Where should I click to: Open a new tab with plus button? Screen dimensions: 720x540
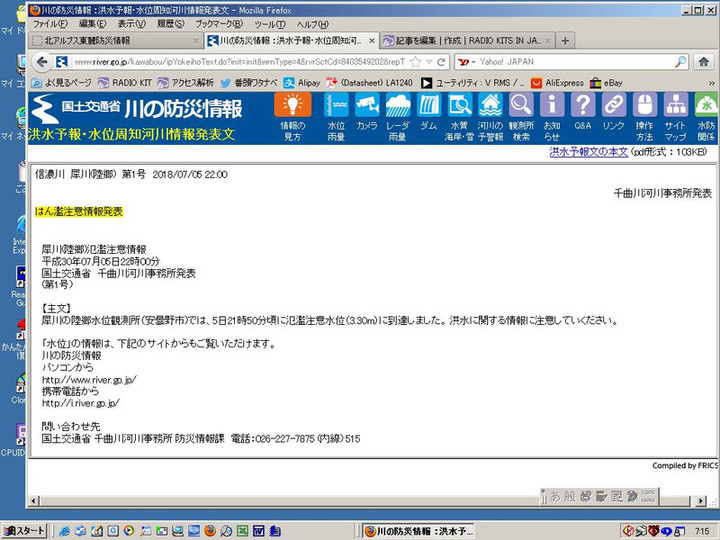click(565, 41)
